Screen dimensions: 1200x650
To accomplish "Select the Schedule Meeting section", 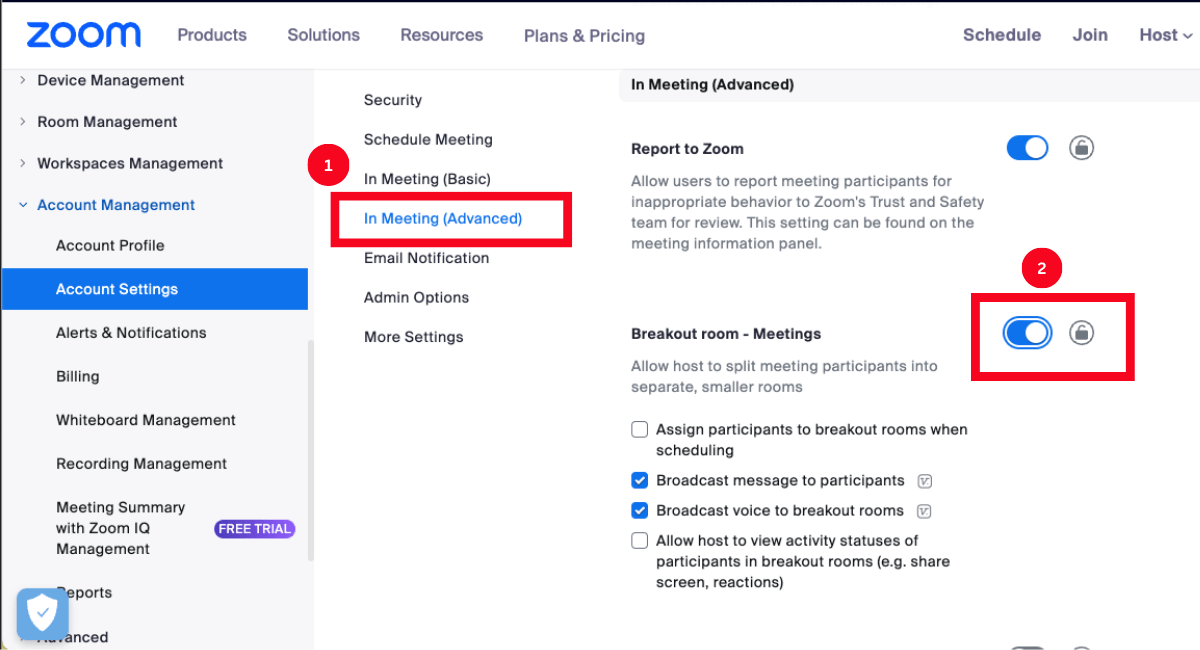I will pyautogui.click(x=428, y=140).
